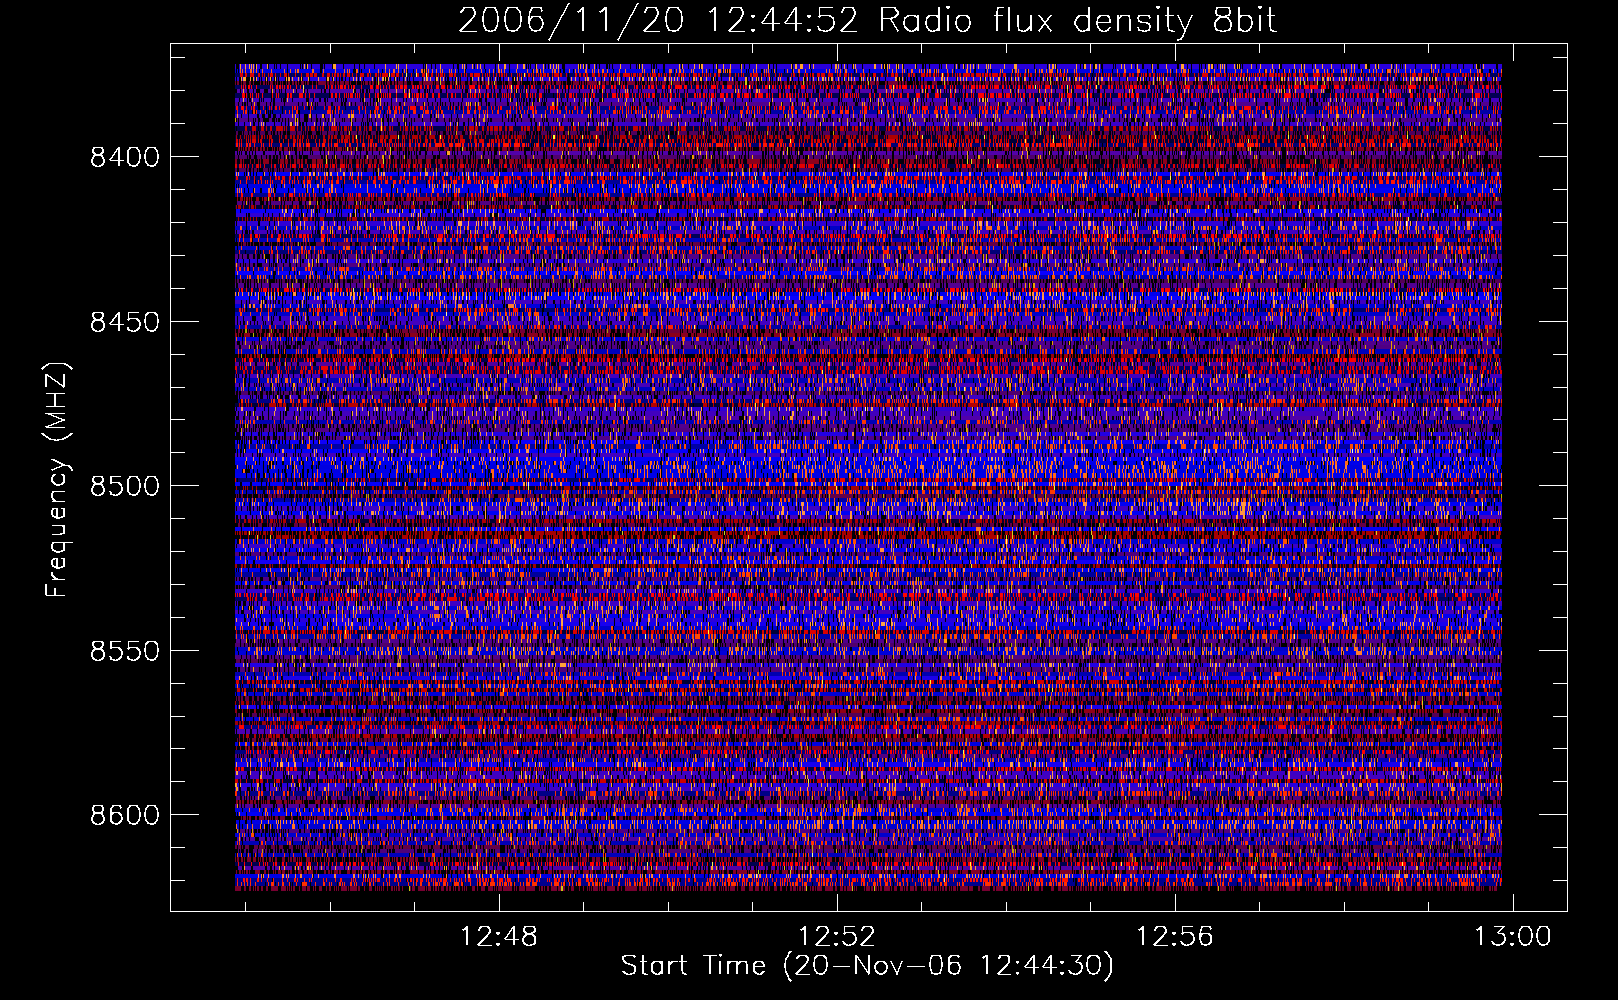Click the 12:48 time axis label
Image resolution: width=1618 pixels, height=1000 pixels.
498,937
